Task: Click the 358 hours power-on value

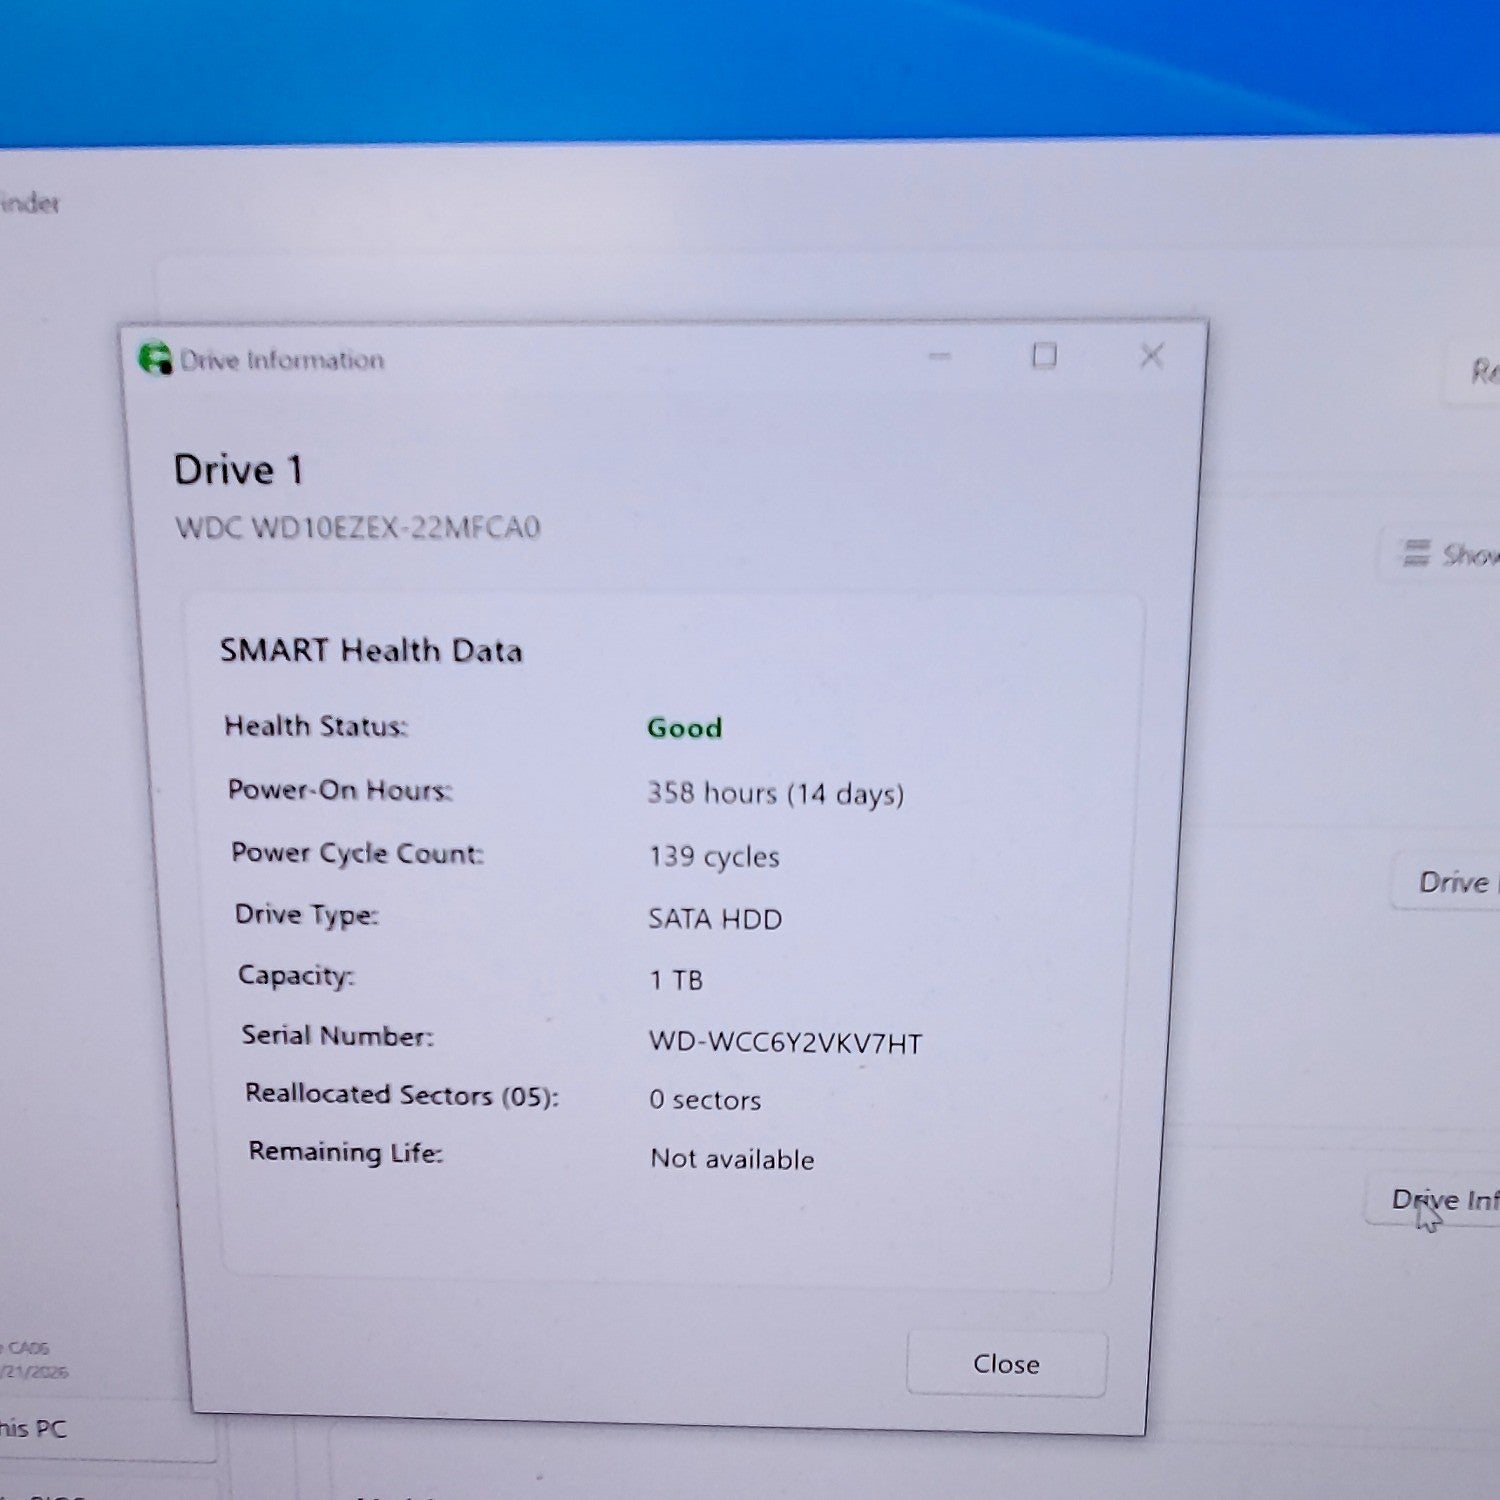Action: coord(775,794)
